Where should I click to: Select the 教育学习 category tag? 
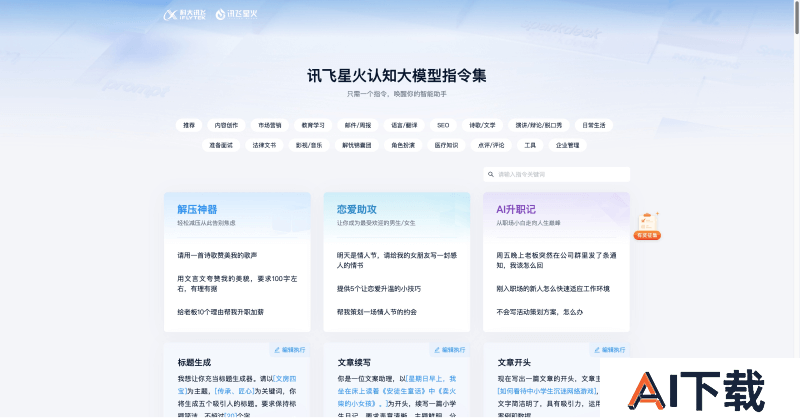[313, 126]
